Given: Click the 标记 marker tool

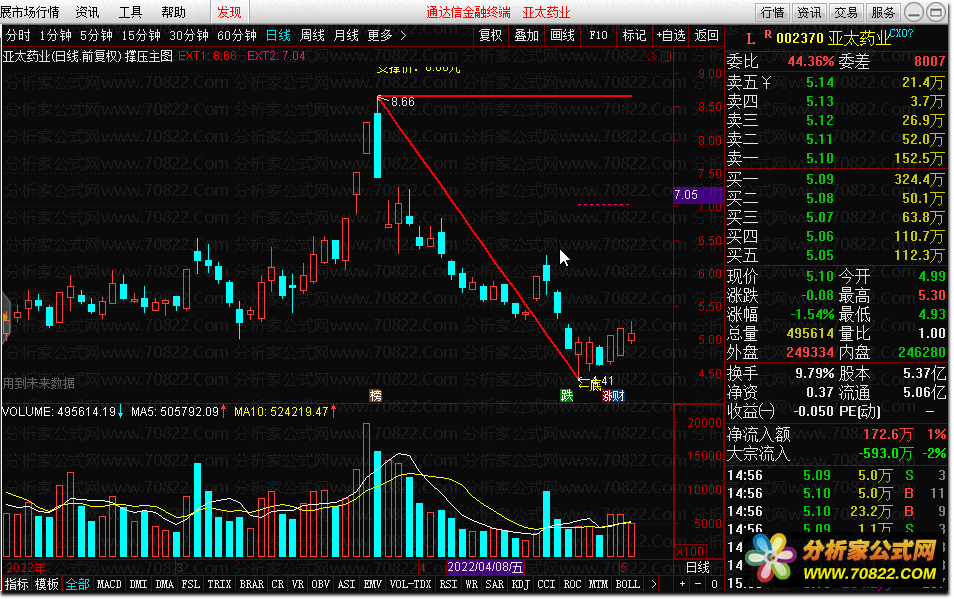Looking at the screenshot, I should (634, 36).
